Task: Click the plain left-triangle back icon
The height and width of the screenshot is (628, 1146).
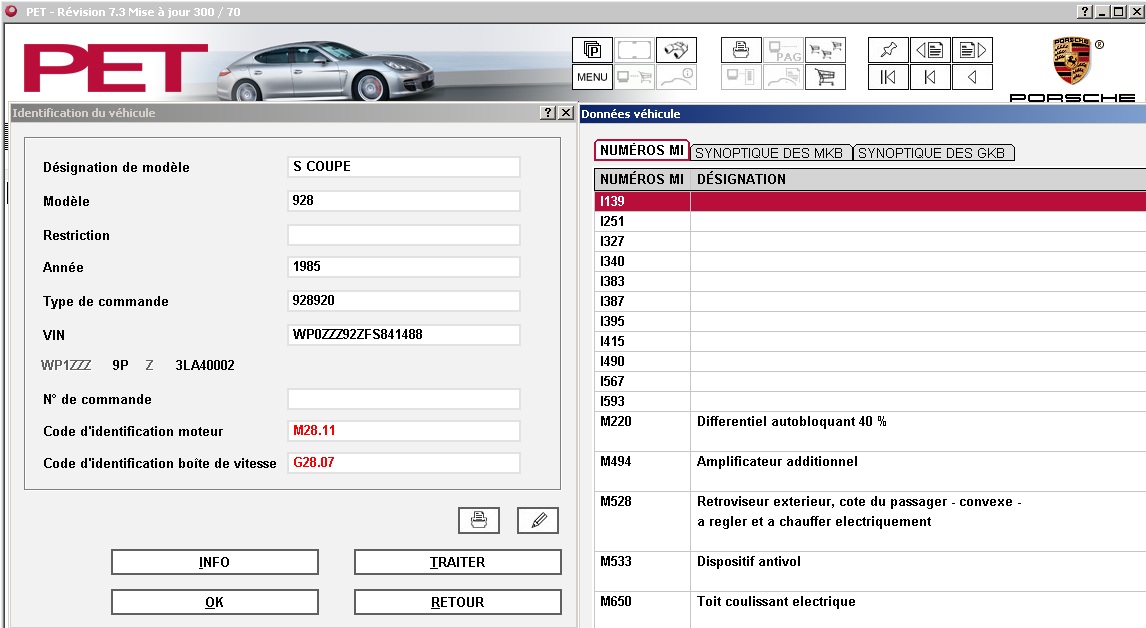Action: (x=972, y=77)
